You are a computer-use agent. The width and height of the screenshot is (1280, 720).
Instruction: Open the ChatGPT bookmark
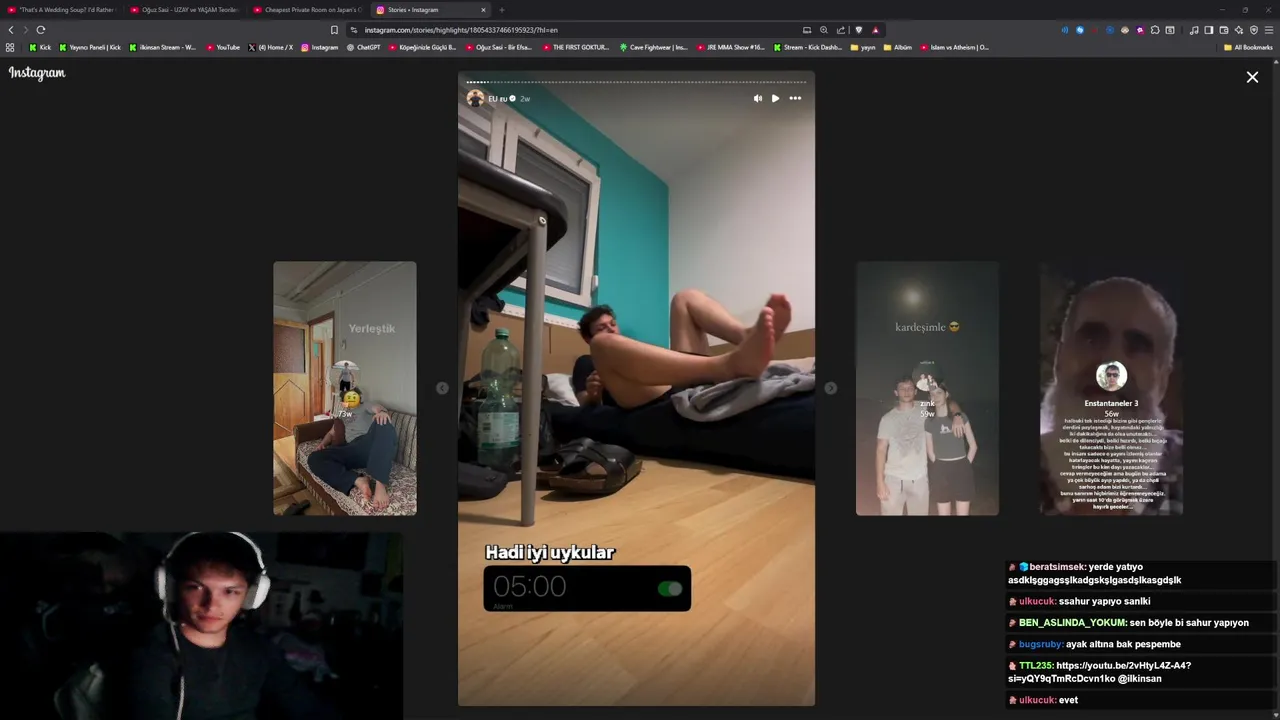(363, 47)
